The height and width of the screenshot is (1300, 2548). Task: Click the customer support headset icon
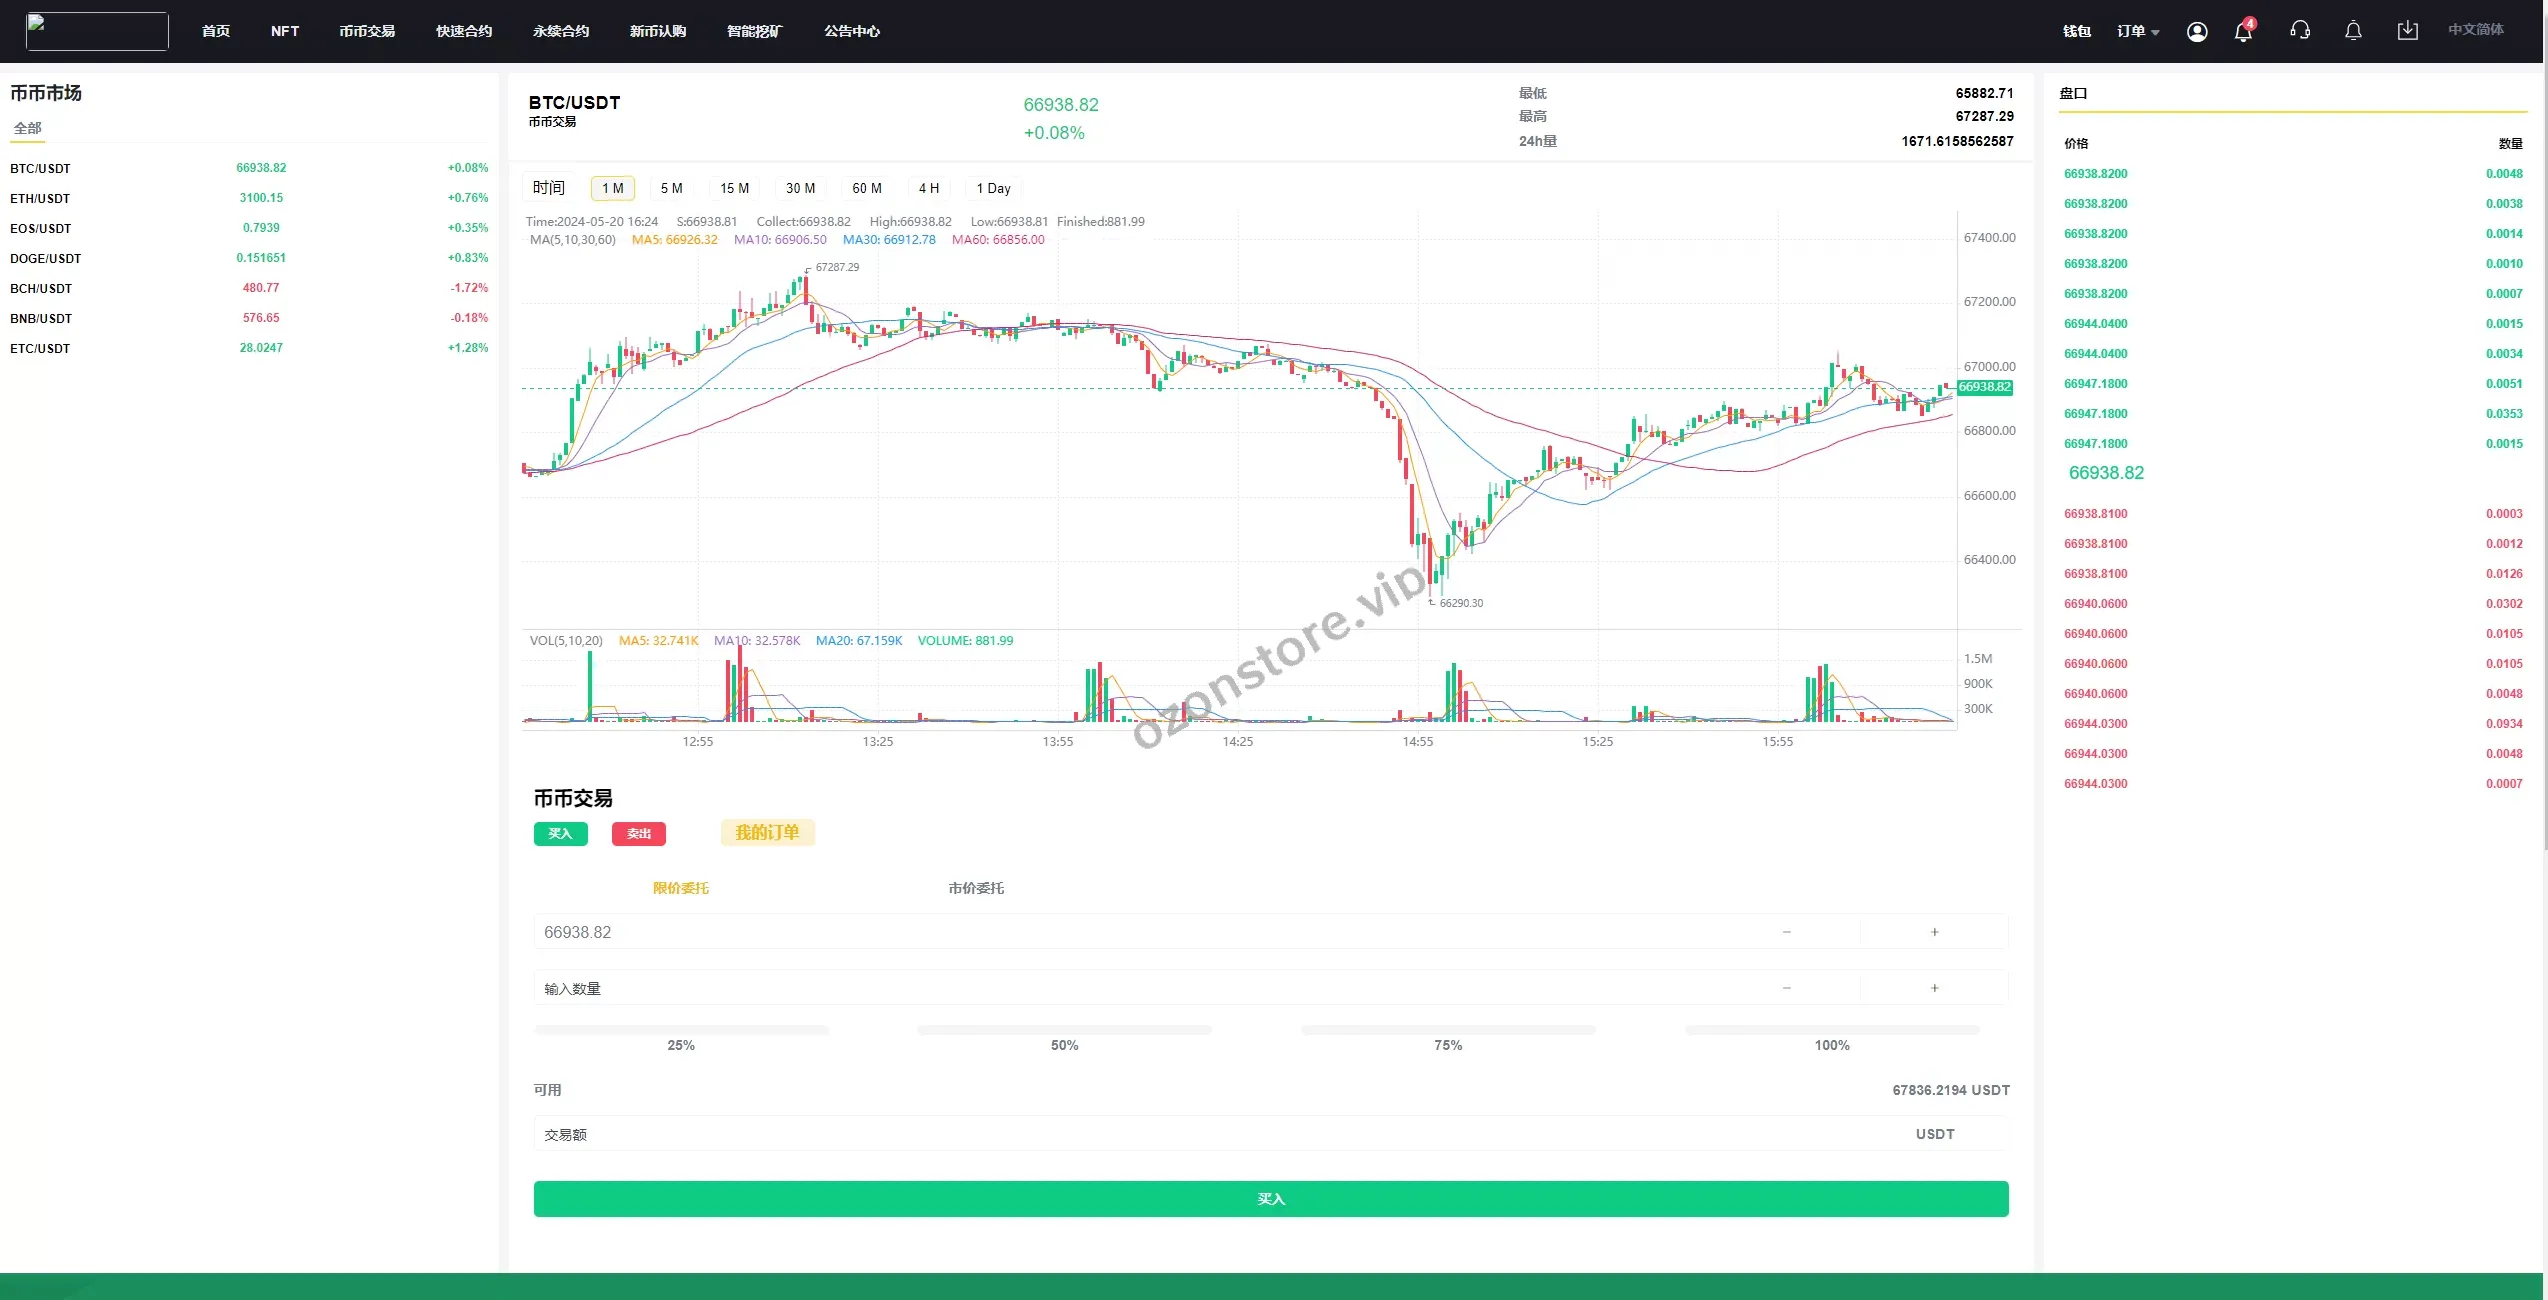[2300, 31]
